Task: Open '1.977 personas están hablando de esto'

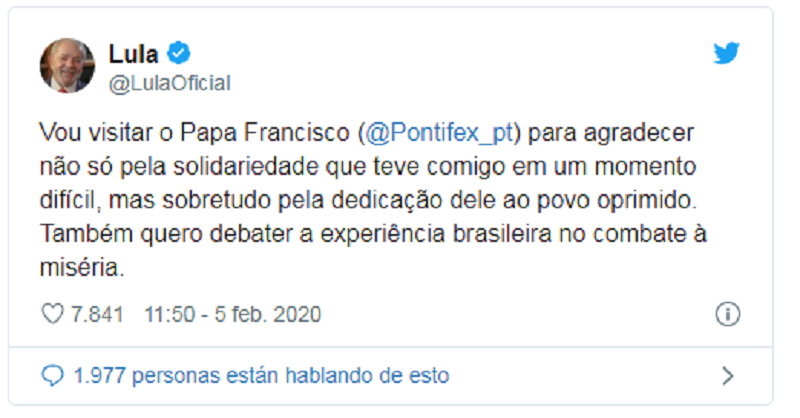Action: [x=261, y=376]
